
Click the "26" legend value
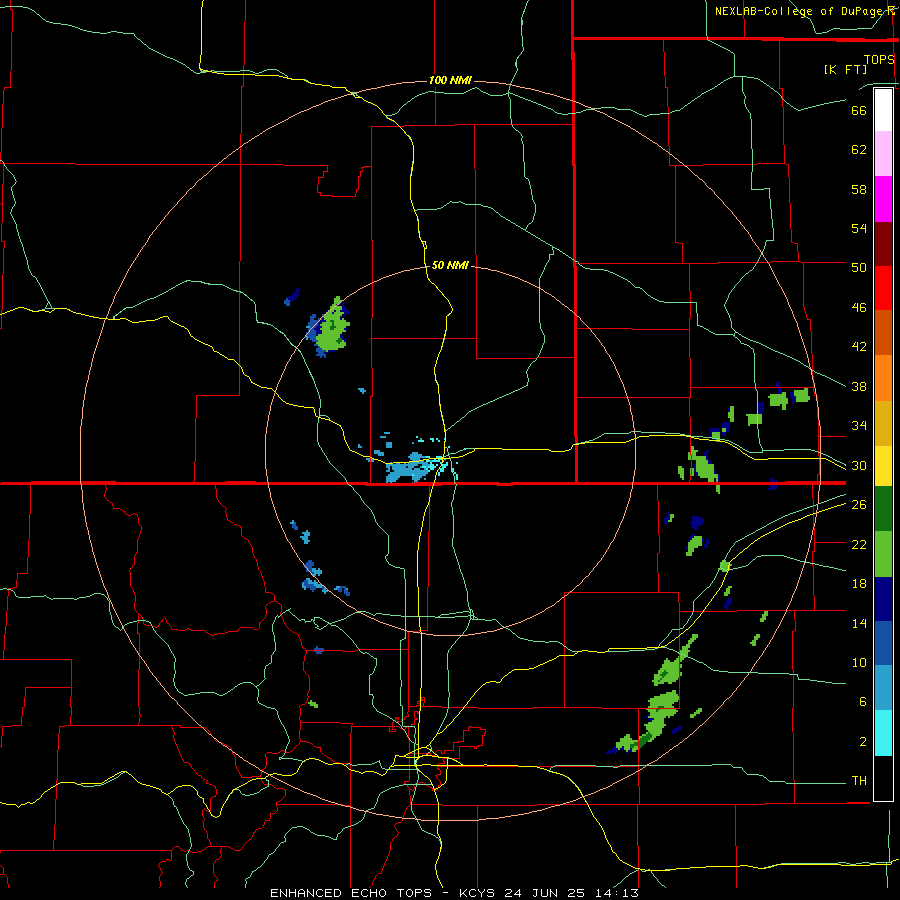(859, 505)
